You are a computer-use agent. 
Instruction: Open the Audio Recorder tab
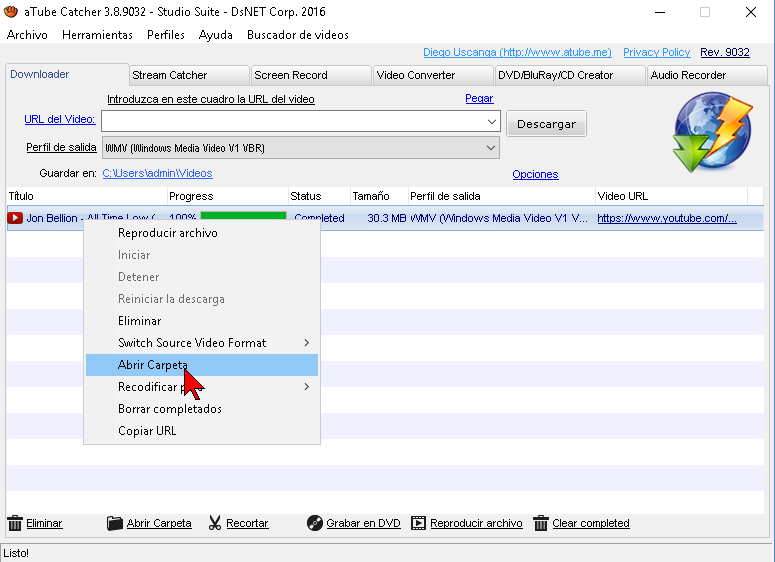click(x=707, y=75)
